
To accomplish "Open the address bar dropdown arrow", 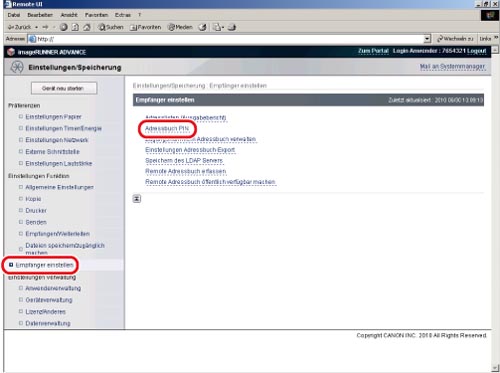I will point(427,39).
